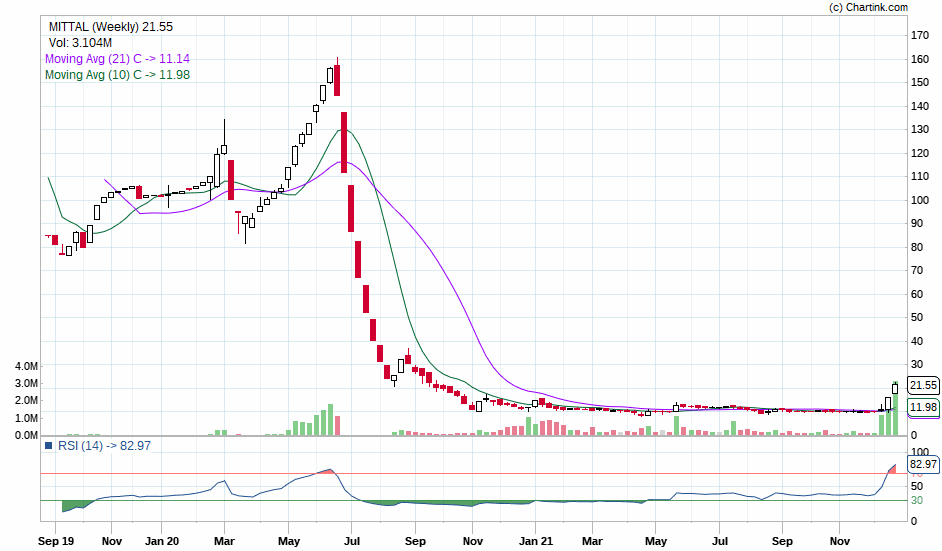The height and width of the screenshot is (551, 942).
Task: Click the 2.0M volume axis label
Action: tap(26, 400)
